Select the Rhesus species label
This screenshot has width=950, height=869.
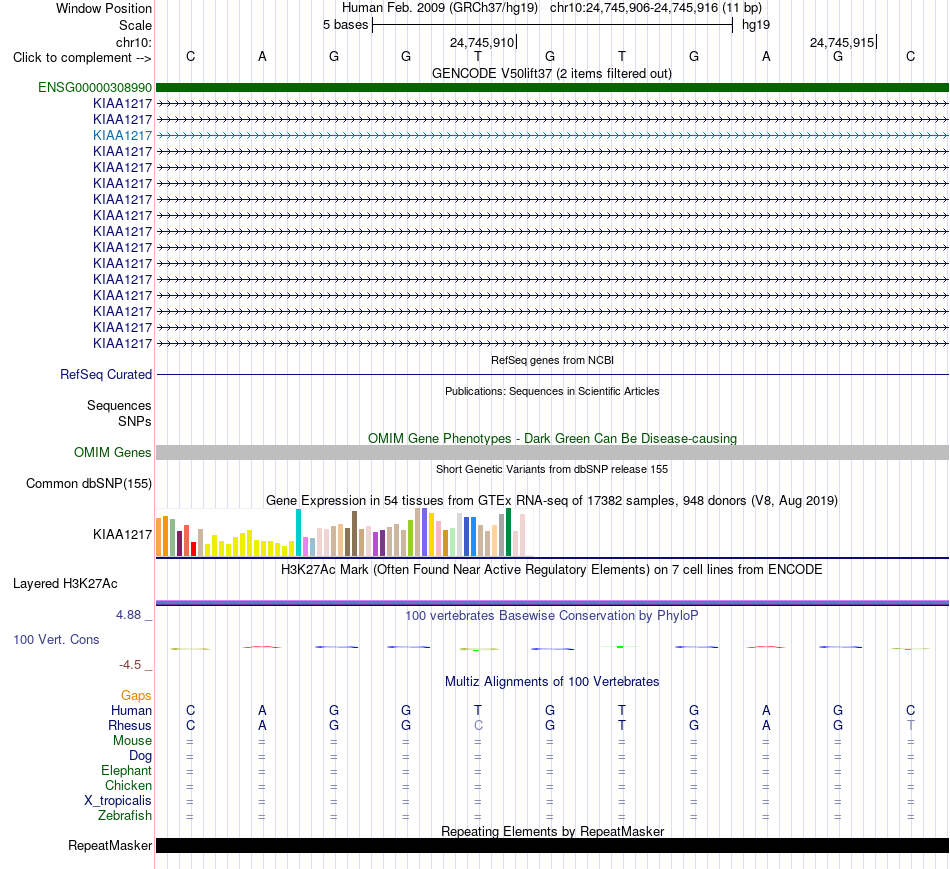coord(130,725)
